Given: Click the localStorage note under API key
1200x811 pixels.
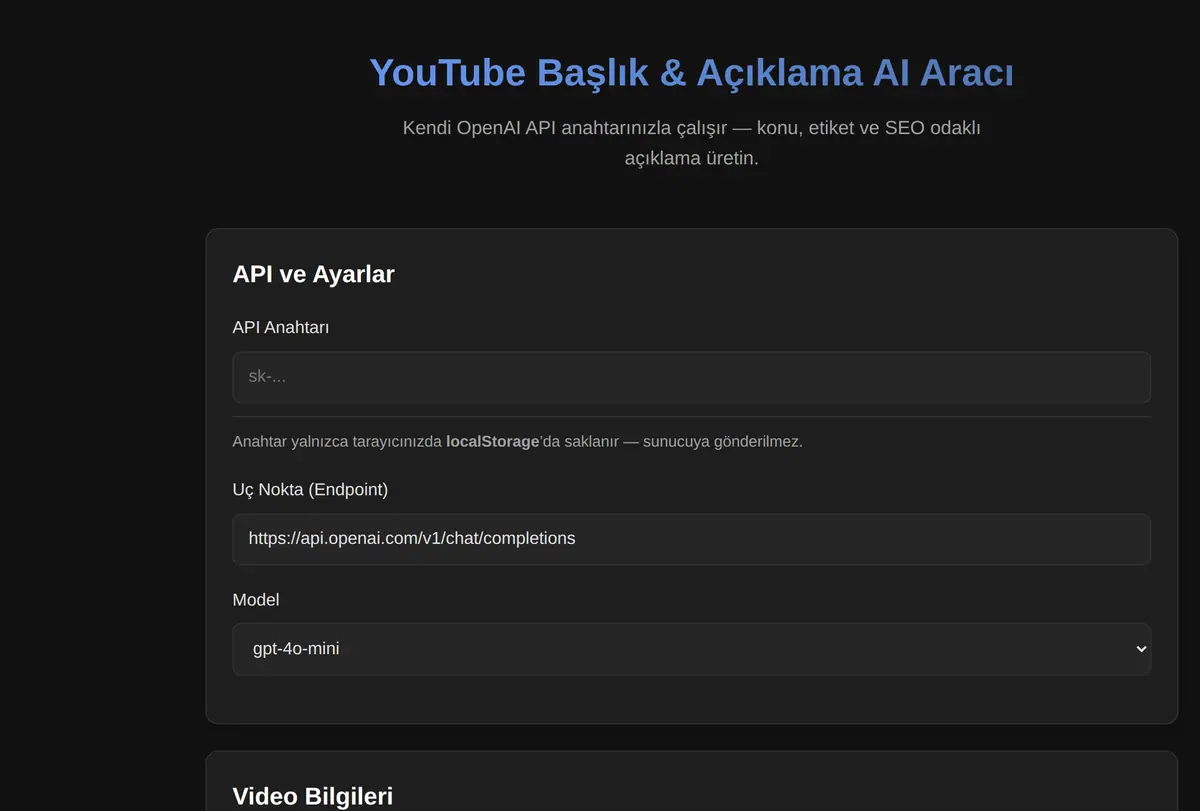Looking at the screenshot, I should point(517,441).
